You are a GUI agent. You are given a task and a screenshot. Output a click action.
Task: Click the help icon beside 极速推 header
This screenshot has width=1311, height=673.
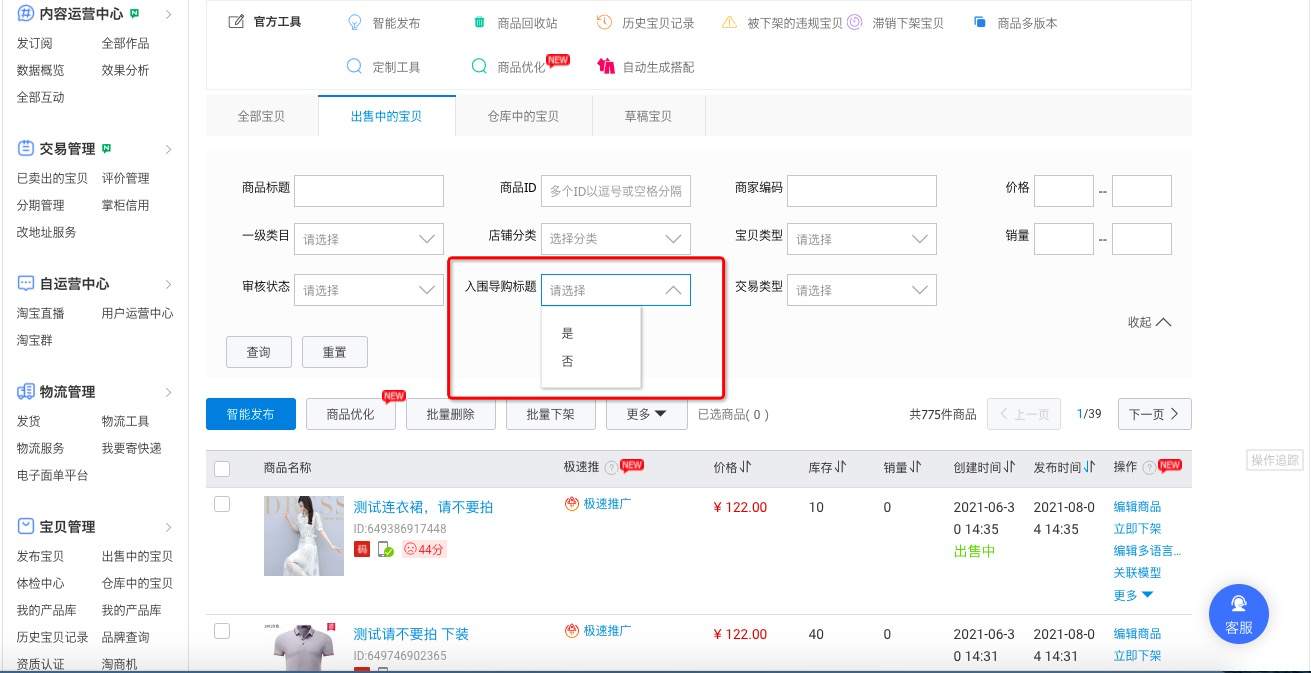pos(611,468)
